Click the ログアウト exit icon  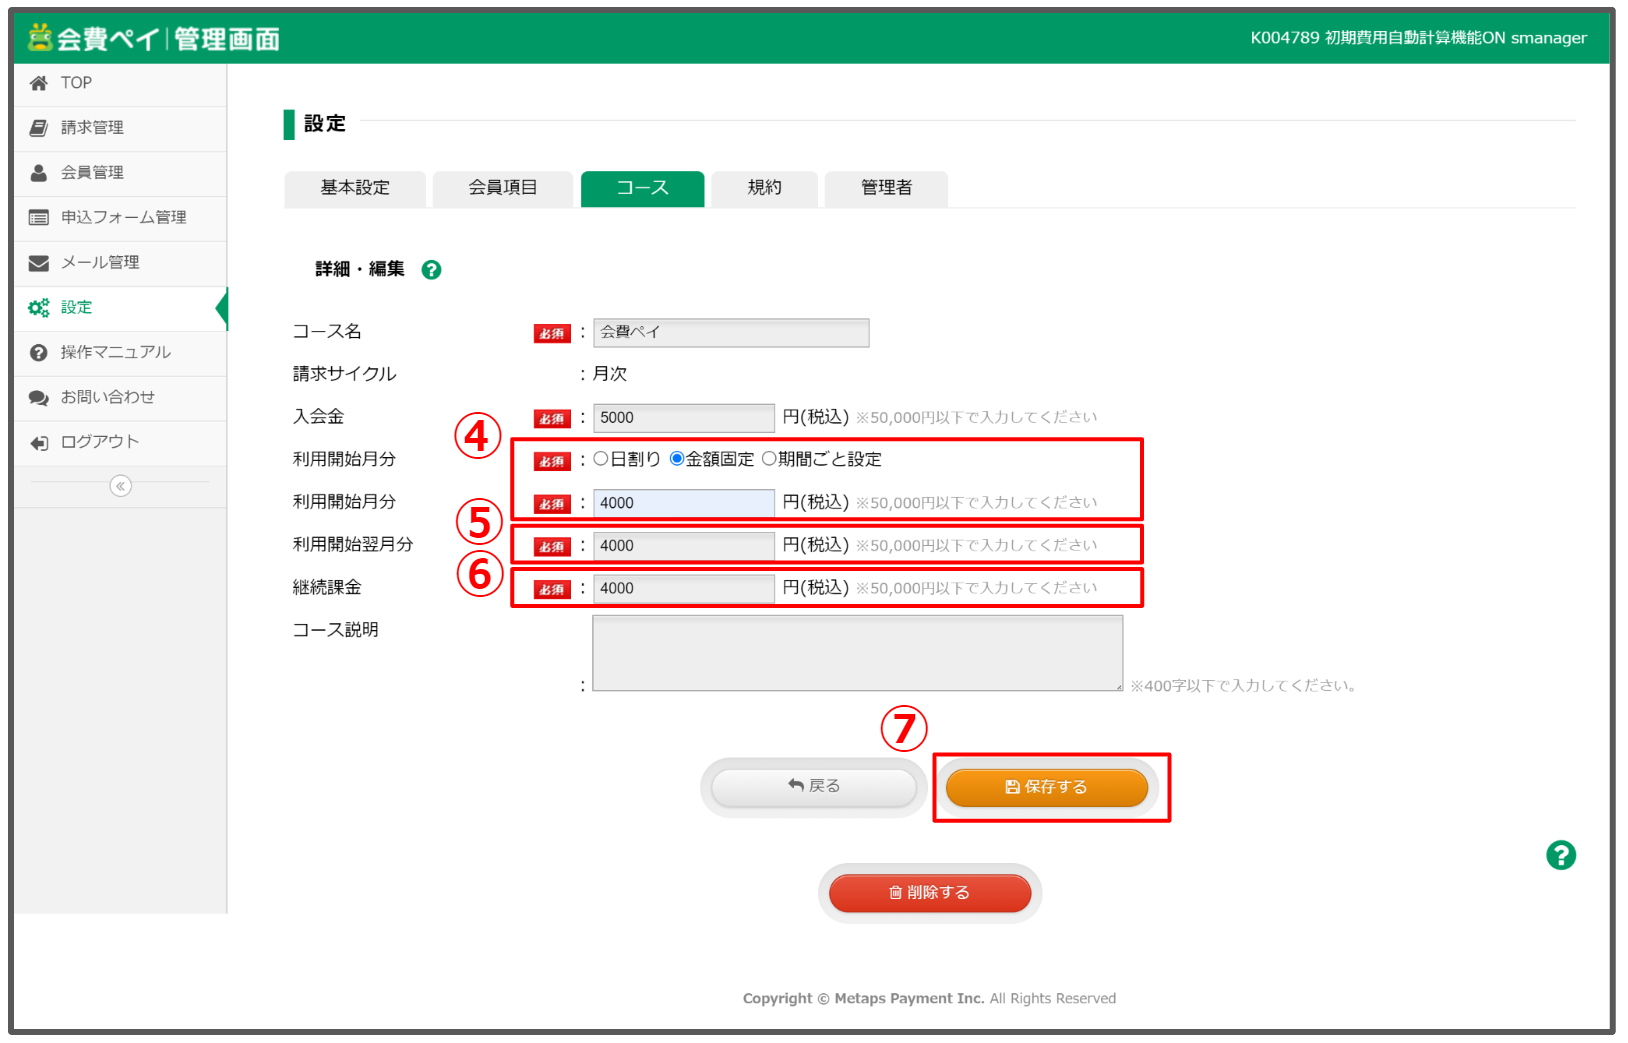pyautogui.click(x=39, y=443)
